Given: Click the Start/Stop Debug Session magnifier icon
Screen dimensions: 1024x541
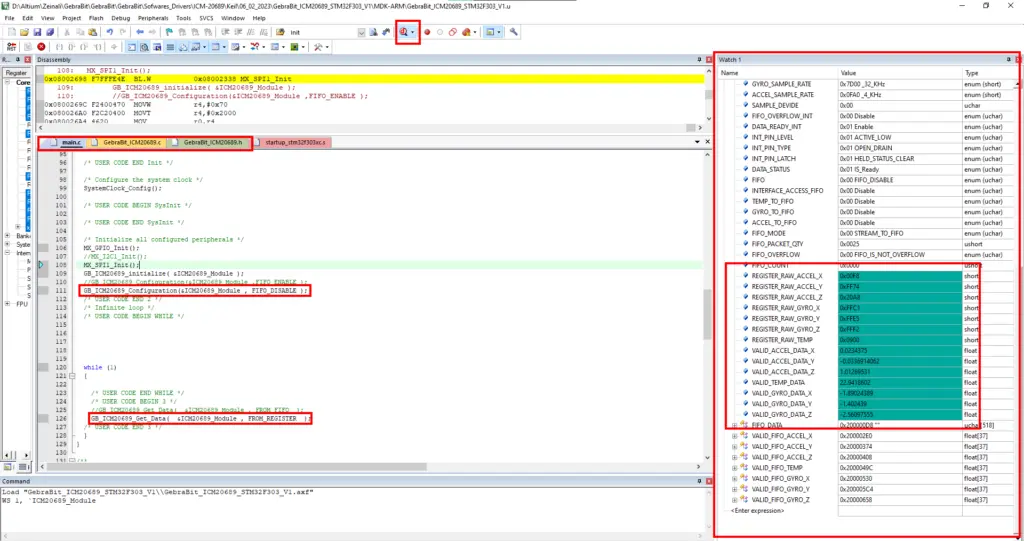Looking at the screenshot, I should (x=404, y=32).
